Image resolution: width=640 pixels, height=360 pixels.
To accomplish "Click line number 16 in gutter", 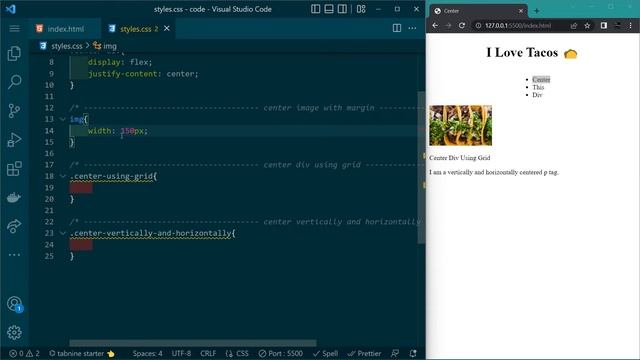I will (x=49, y=153).
